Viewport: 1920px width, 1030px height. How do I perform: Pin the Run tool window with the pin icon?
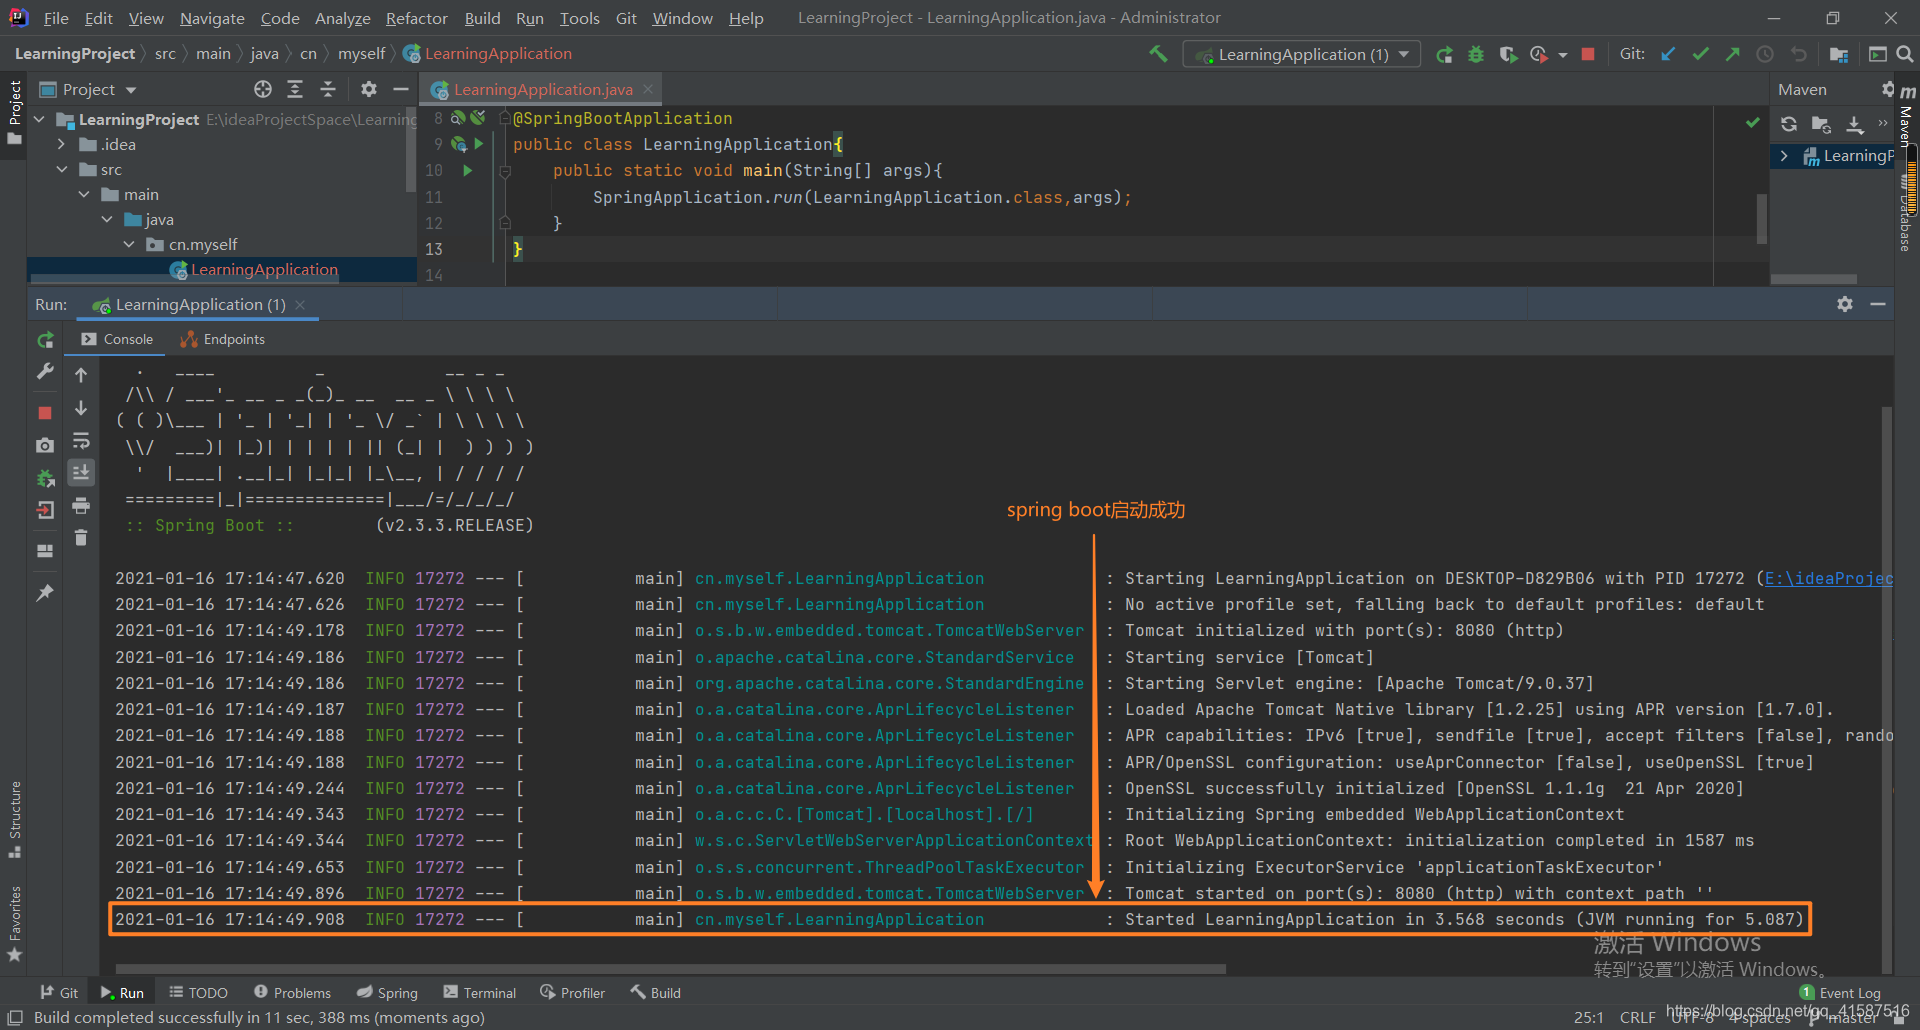(45, 592)
